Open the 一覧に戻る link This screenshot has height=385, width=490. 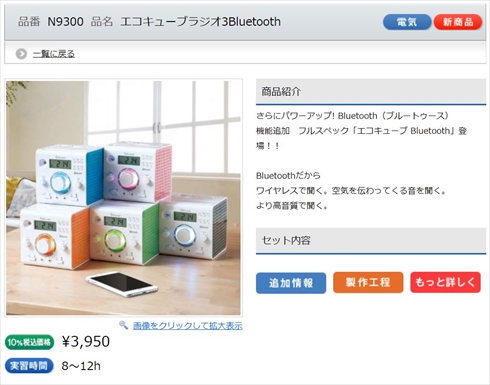[53, 54]
